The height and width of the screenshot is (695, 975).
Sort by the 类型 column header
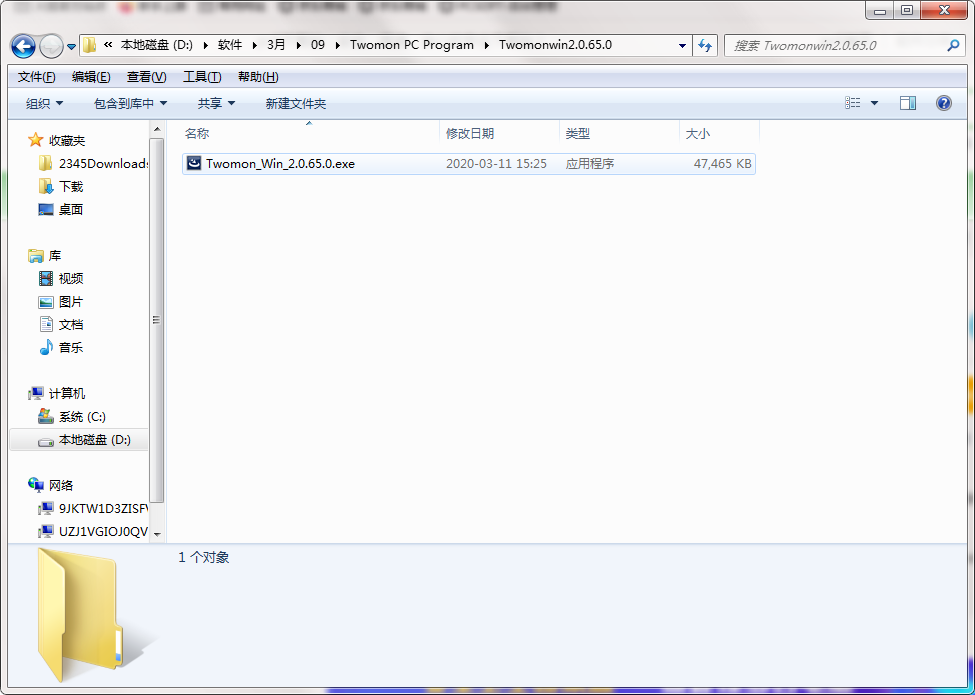point(619,134)
